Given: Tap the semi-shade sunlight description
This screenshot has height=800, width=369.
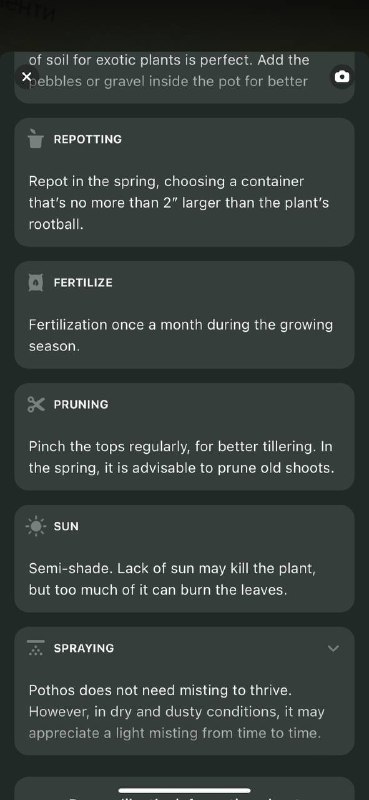Looking at the screenshot, I should coord(172,579).
